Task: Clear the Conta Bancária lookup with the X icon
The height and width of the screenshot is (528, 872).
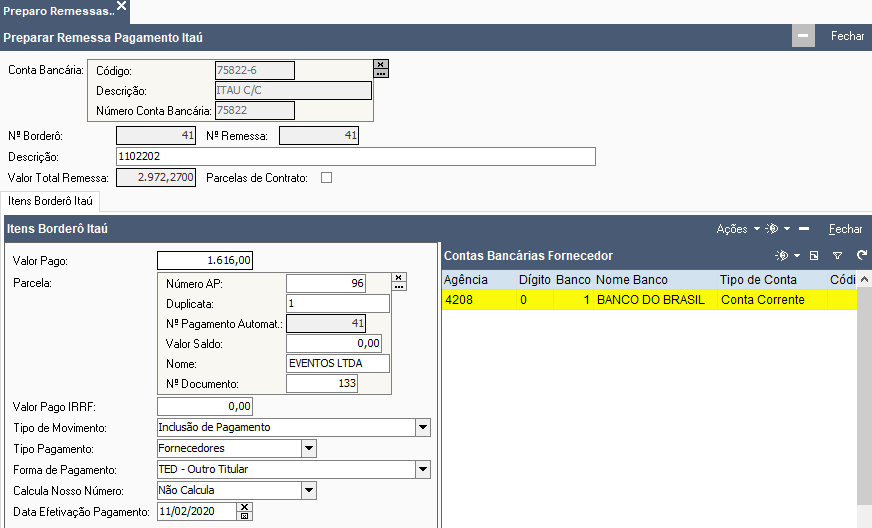Action: point(381,64)
